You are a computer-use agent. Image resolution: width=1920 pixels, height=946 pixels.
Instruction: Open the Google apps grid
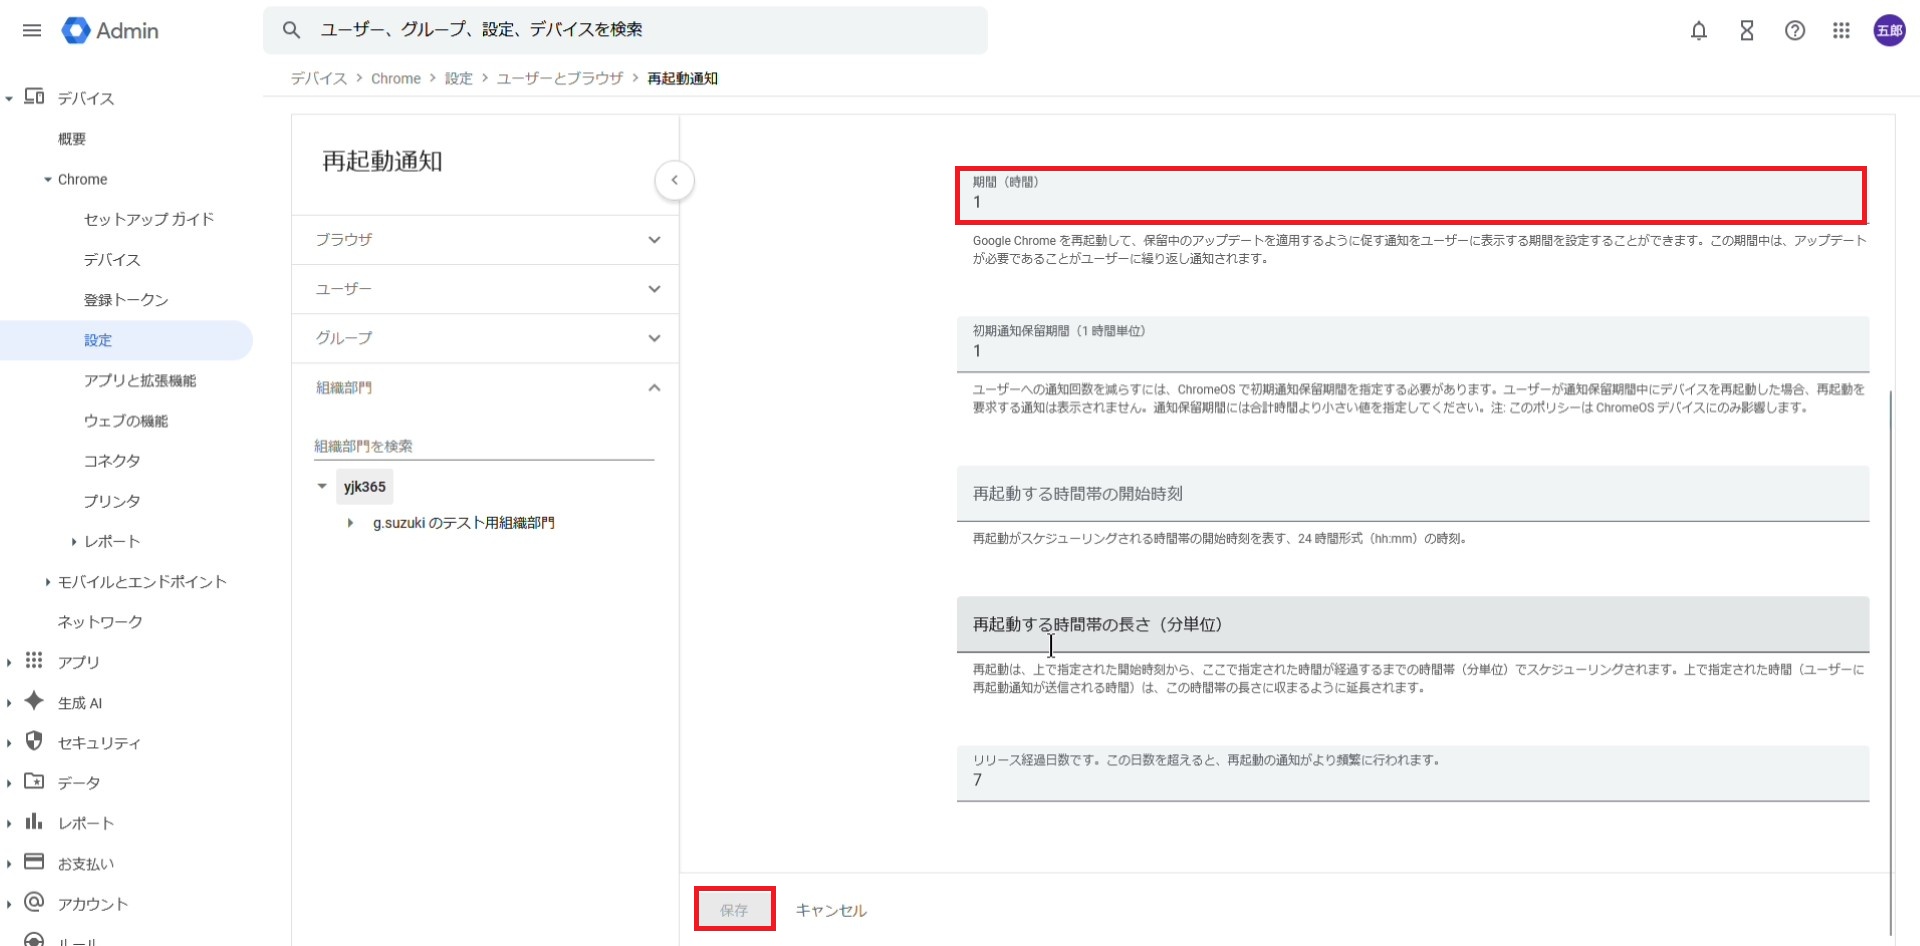(1841, 31)
